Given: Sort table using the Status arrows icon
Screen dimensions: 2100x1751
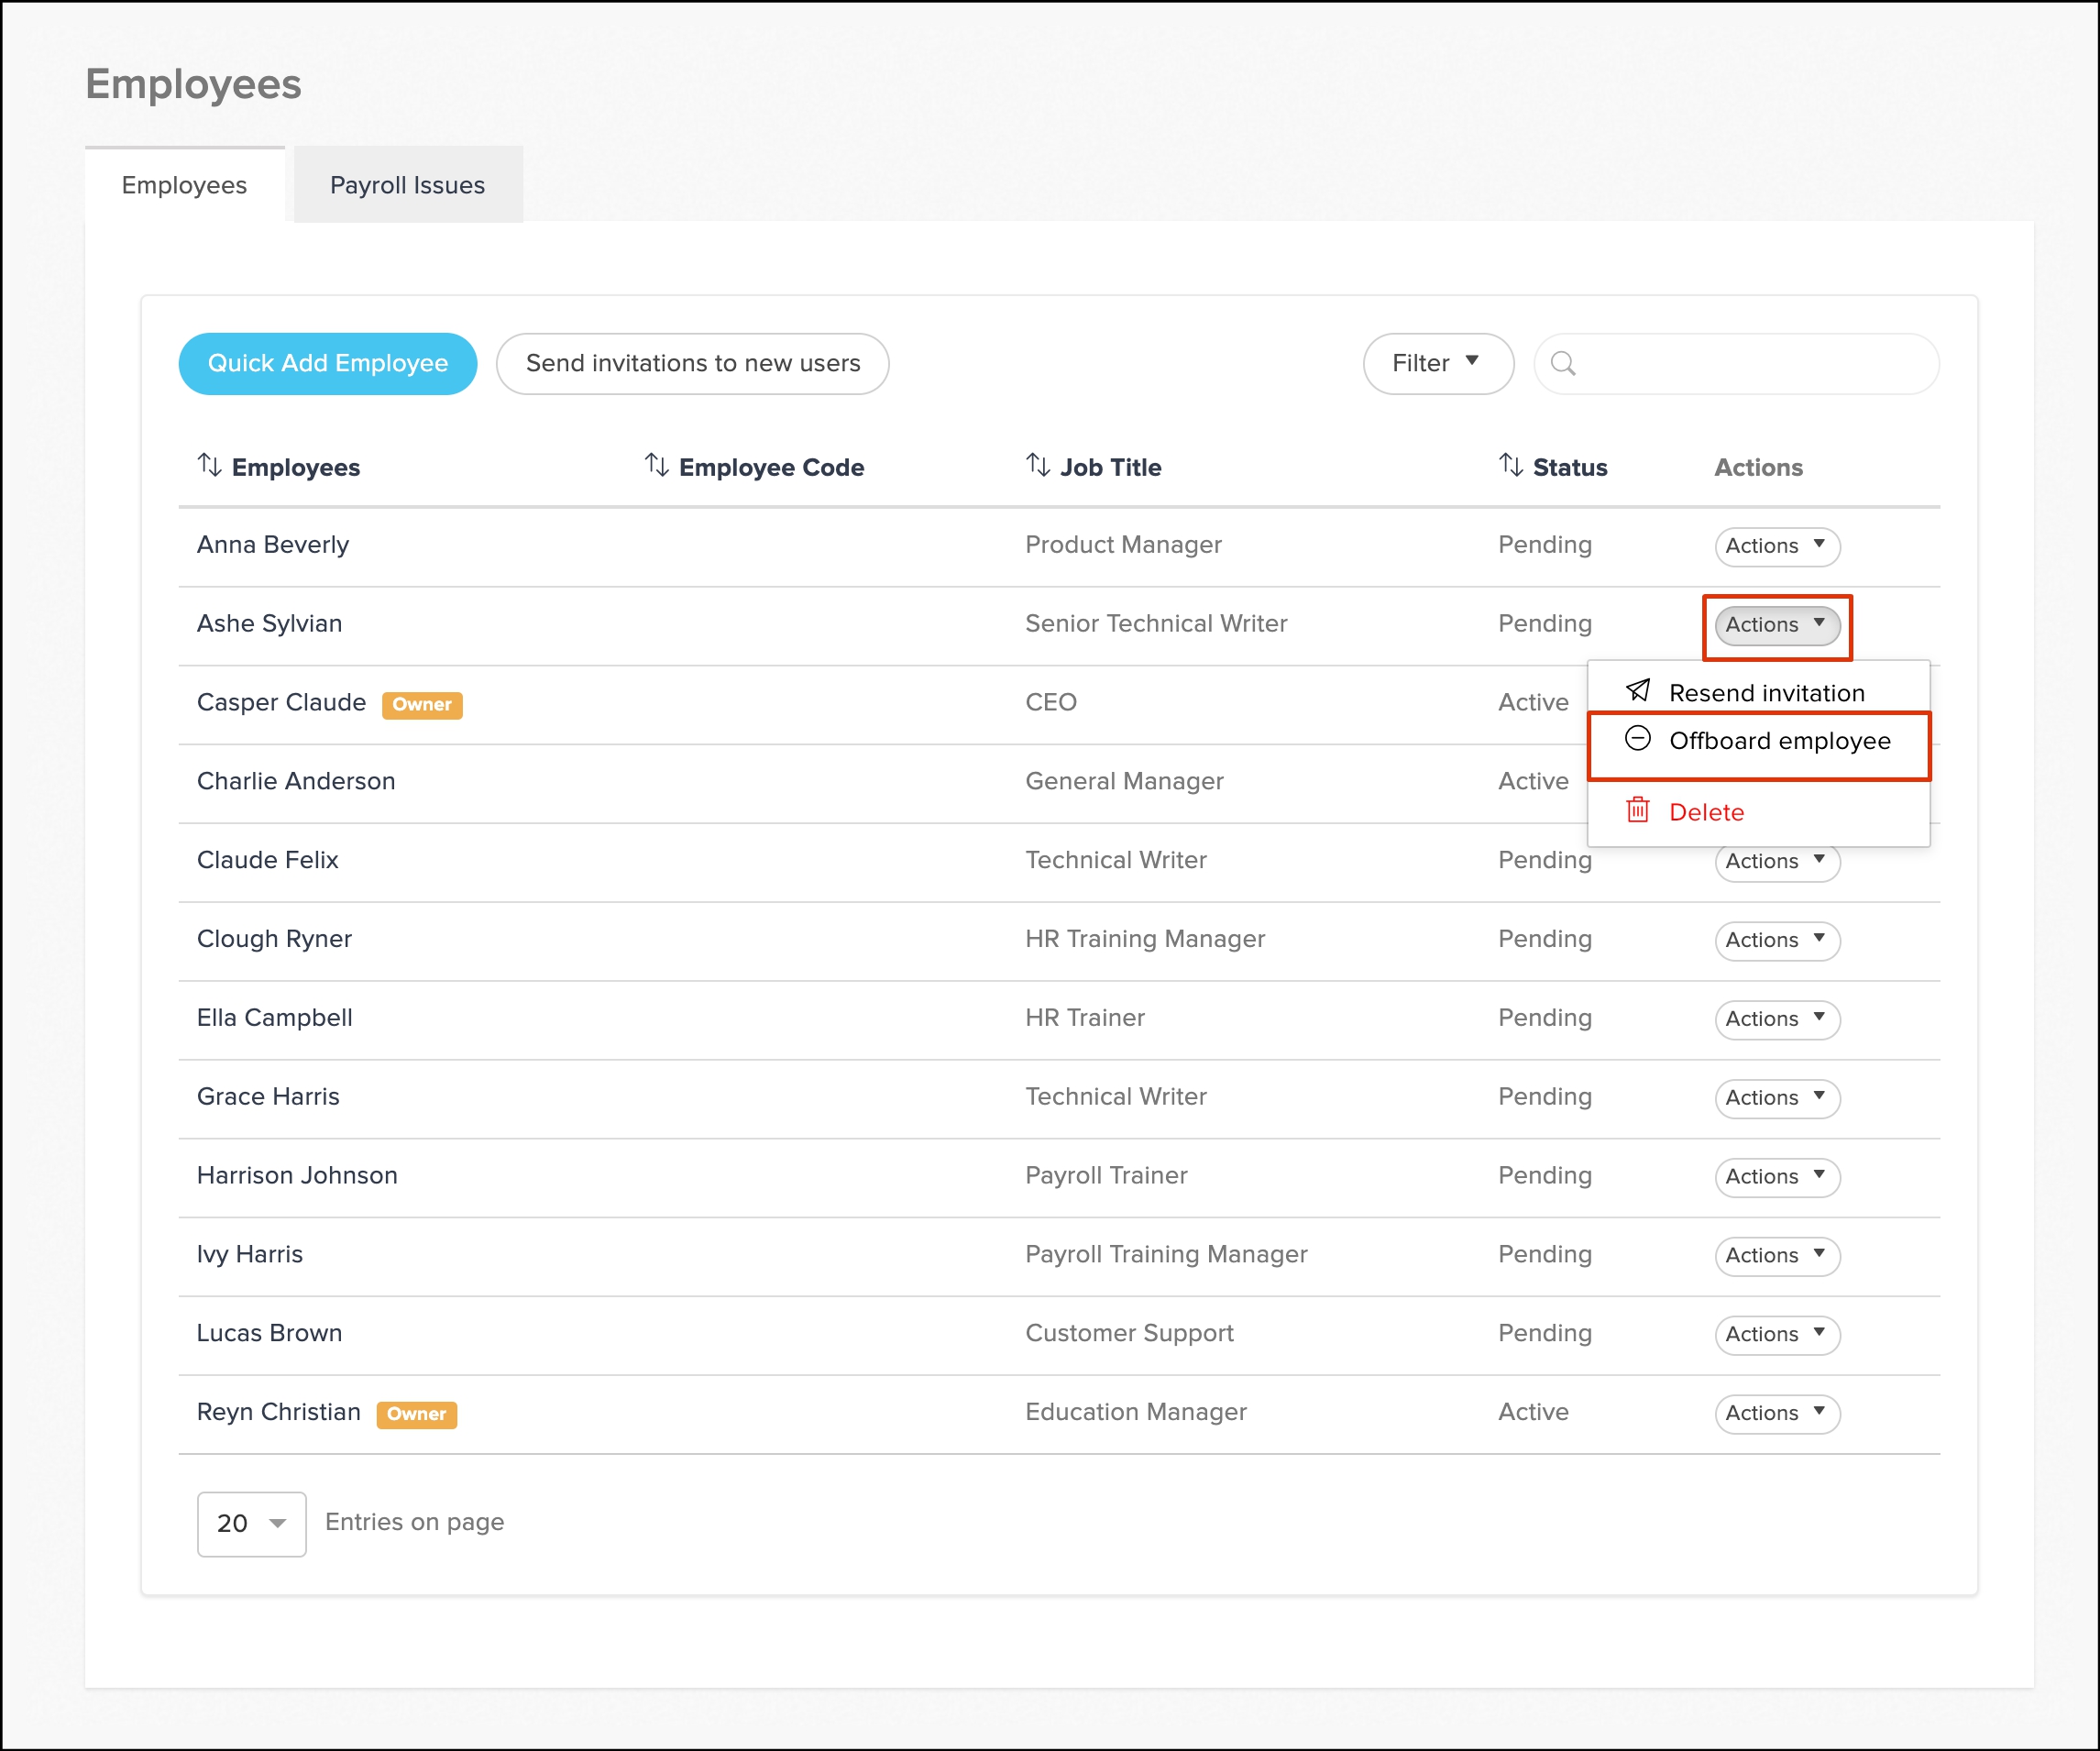Looking at the screenshot, I should (1510, 465).
